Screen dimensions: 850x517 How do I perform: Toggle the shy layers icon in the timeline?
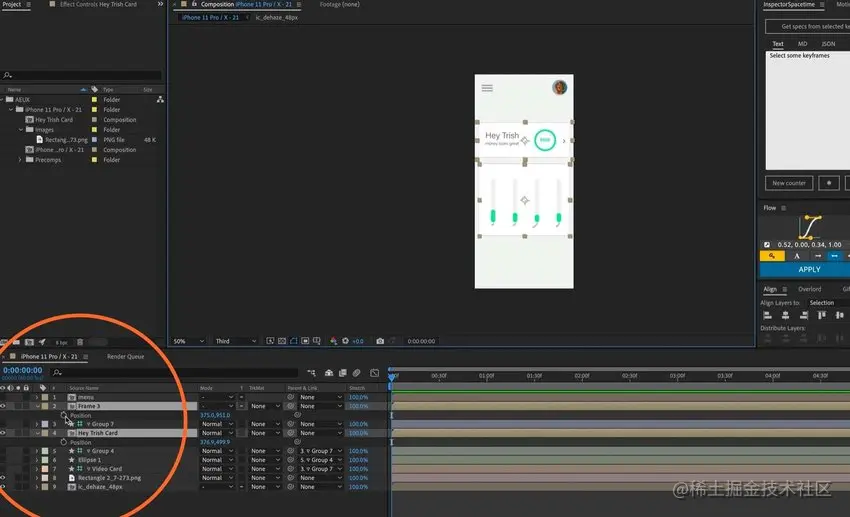tap(329, 373)
